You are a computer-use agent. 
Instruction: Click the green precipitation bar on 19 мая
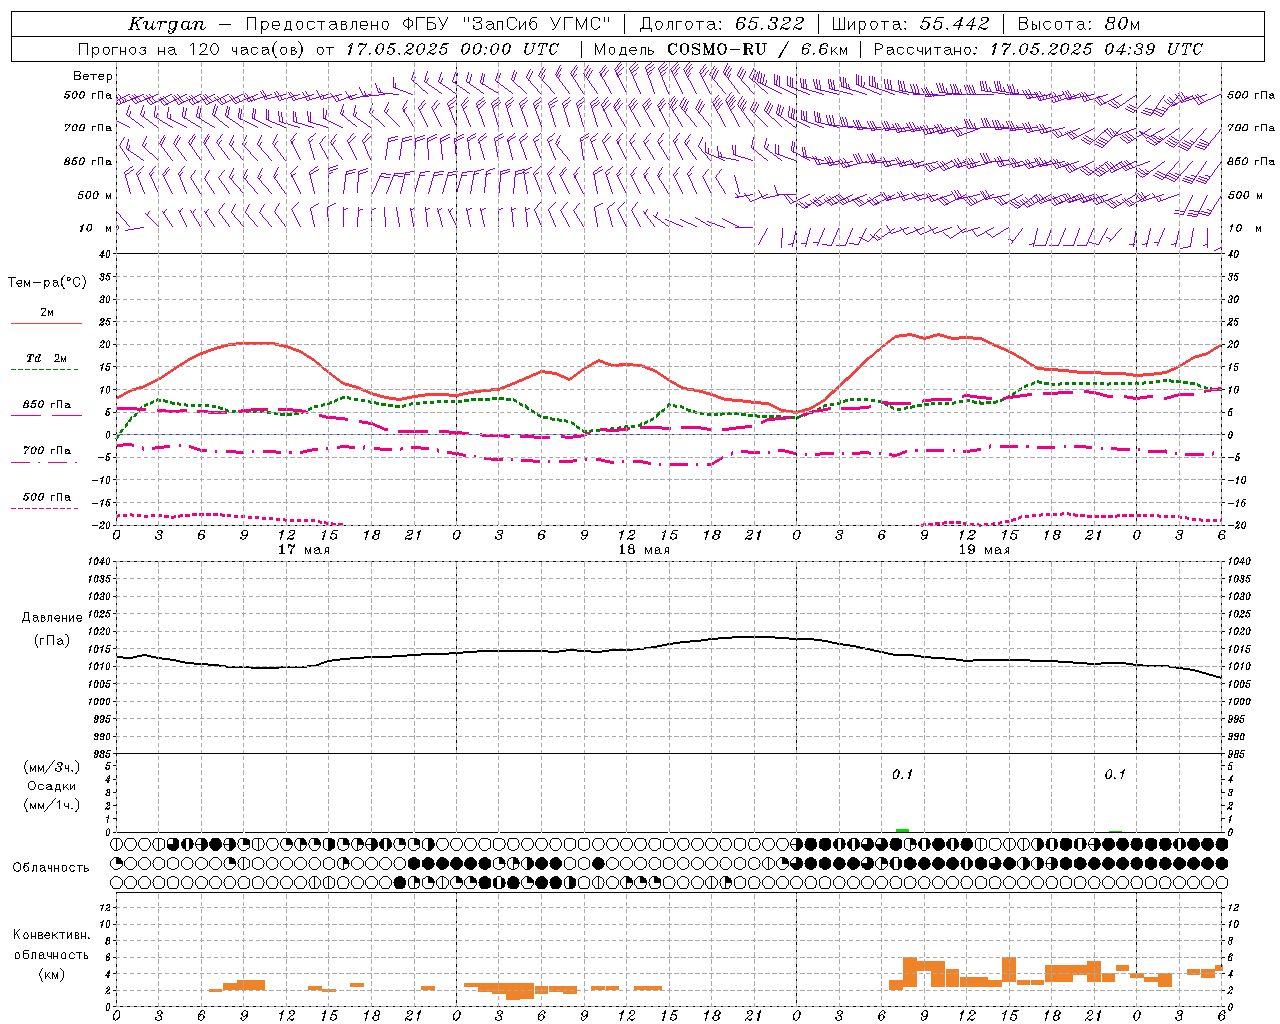(902, 831)
